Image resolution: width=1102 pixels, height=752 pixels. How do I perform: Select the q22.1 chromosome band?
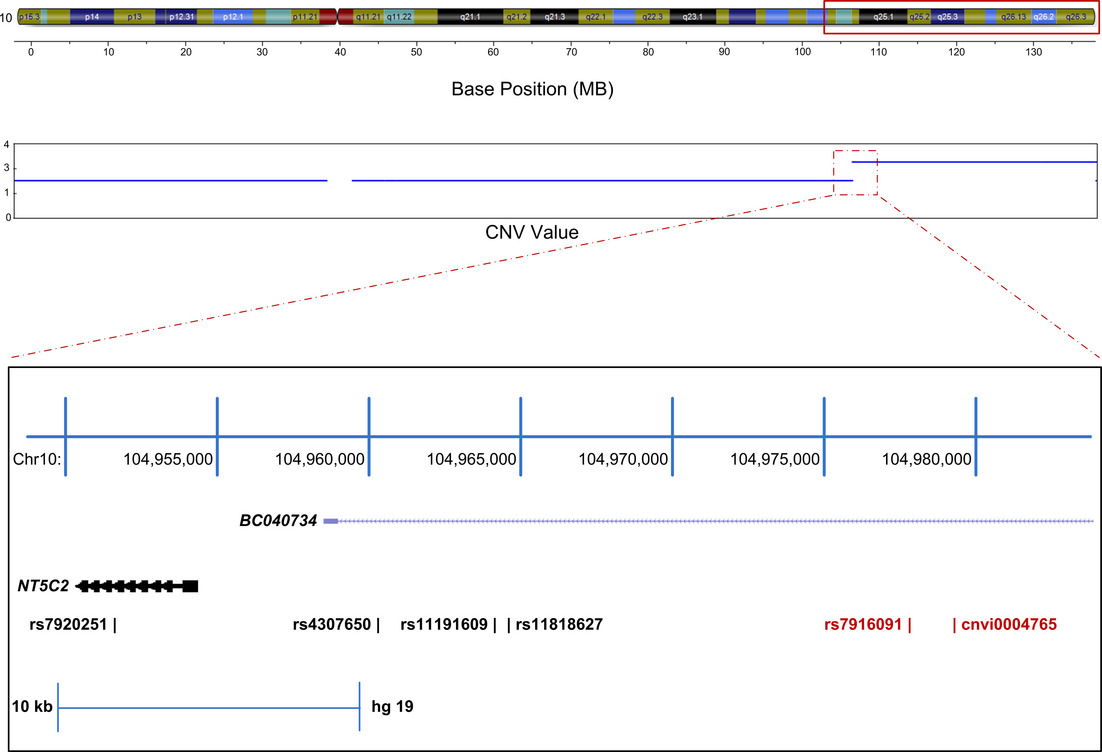(x=595, y=17)
